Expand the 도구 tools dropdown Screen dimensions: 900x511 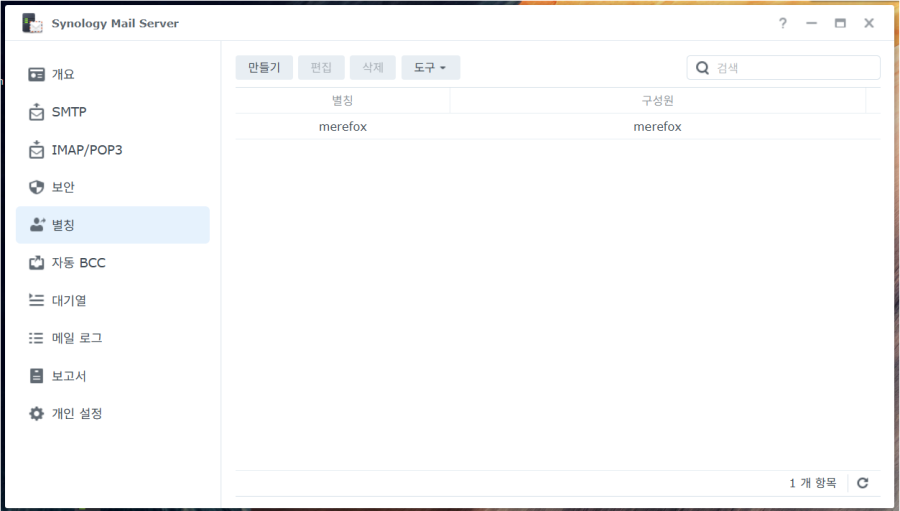[x=430, y=68]
